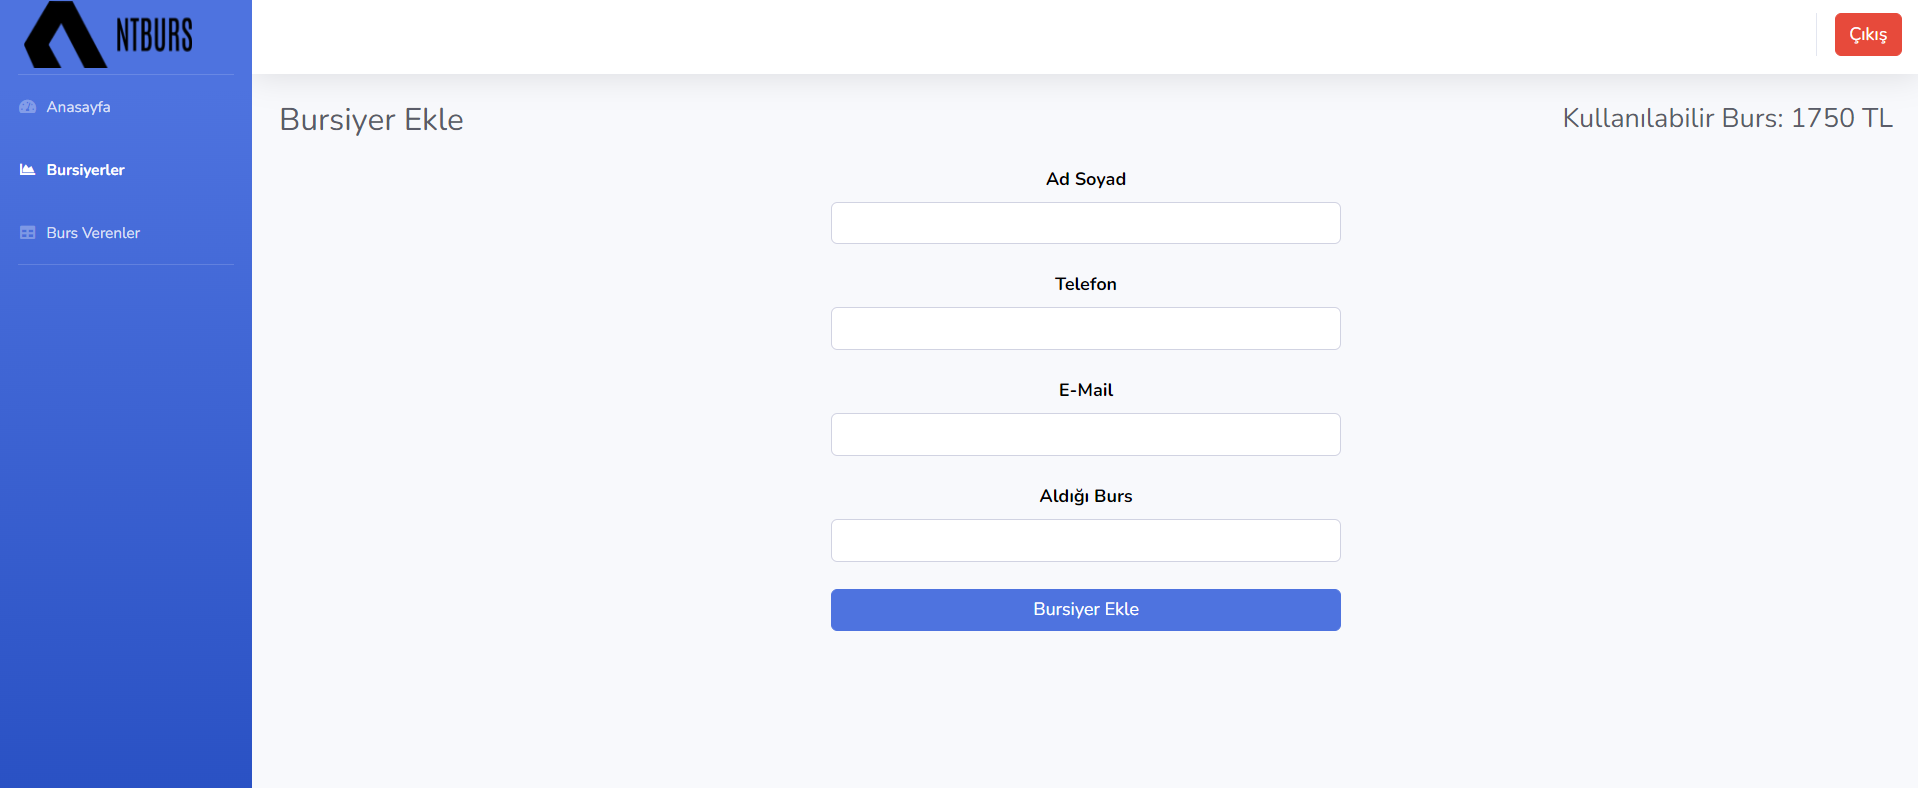Click the Telefon field label
This screenshot has height=788, width=1918.
coord(1085,284)
